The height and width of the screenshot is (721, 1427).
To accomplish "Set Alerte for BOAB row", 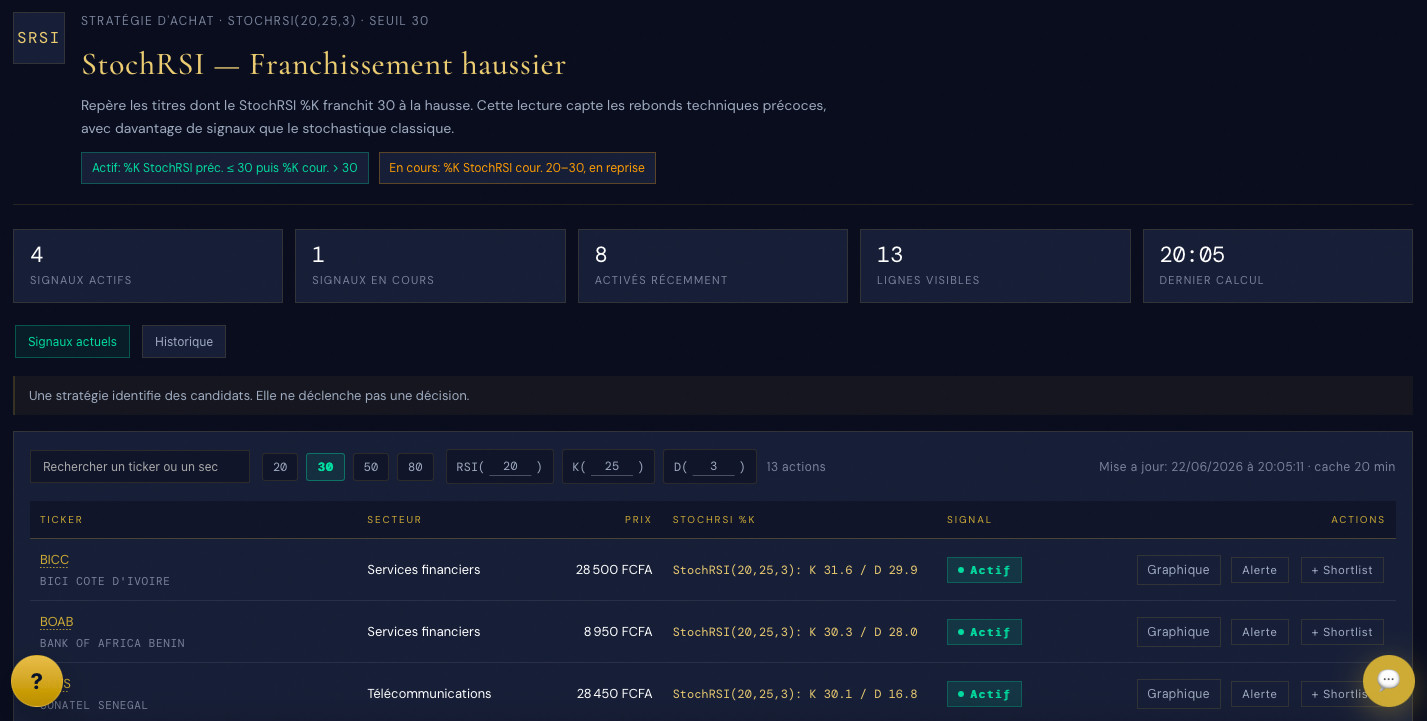I will tap(1259, 632).
